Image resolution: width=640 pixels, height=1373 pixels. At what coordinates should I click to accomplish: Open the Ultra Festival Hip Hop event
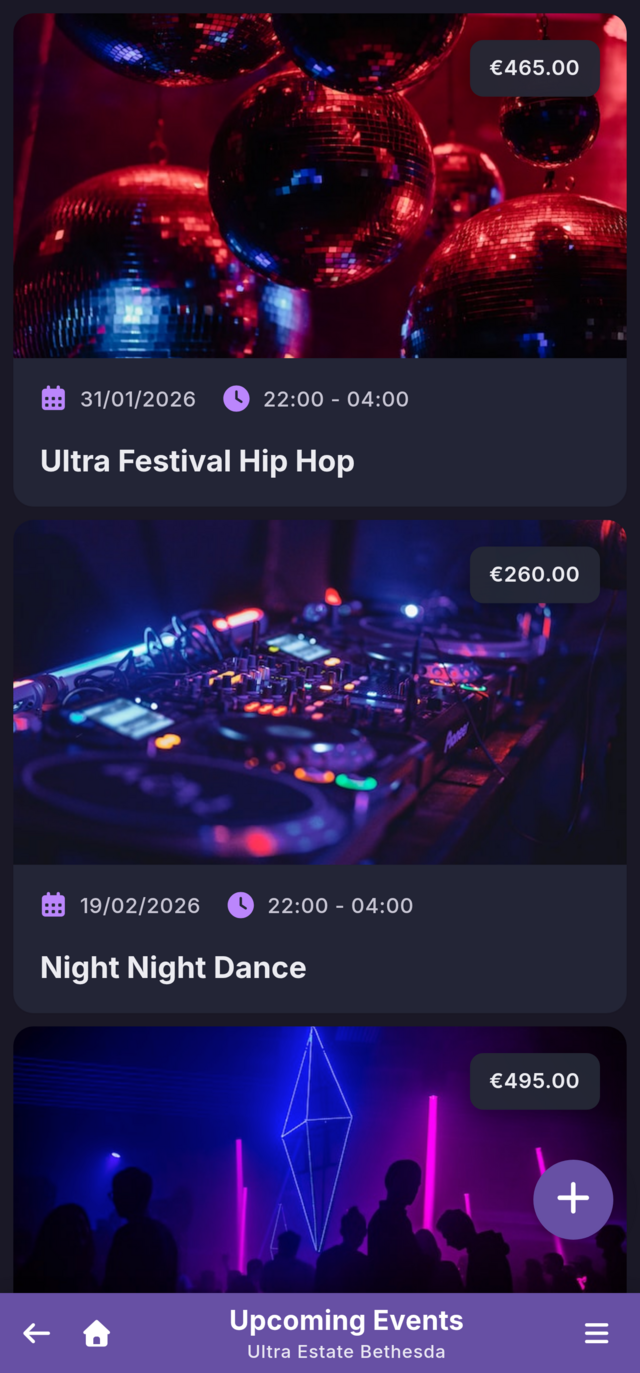(196, 461)
